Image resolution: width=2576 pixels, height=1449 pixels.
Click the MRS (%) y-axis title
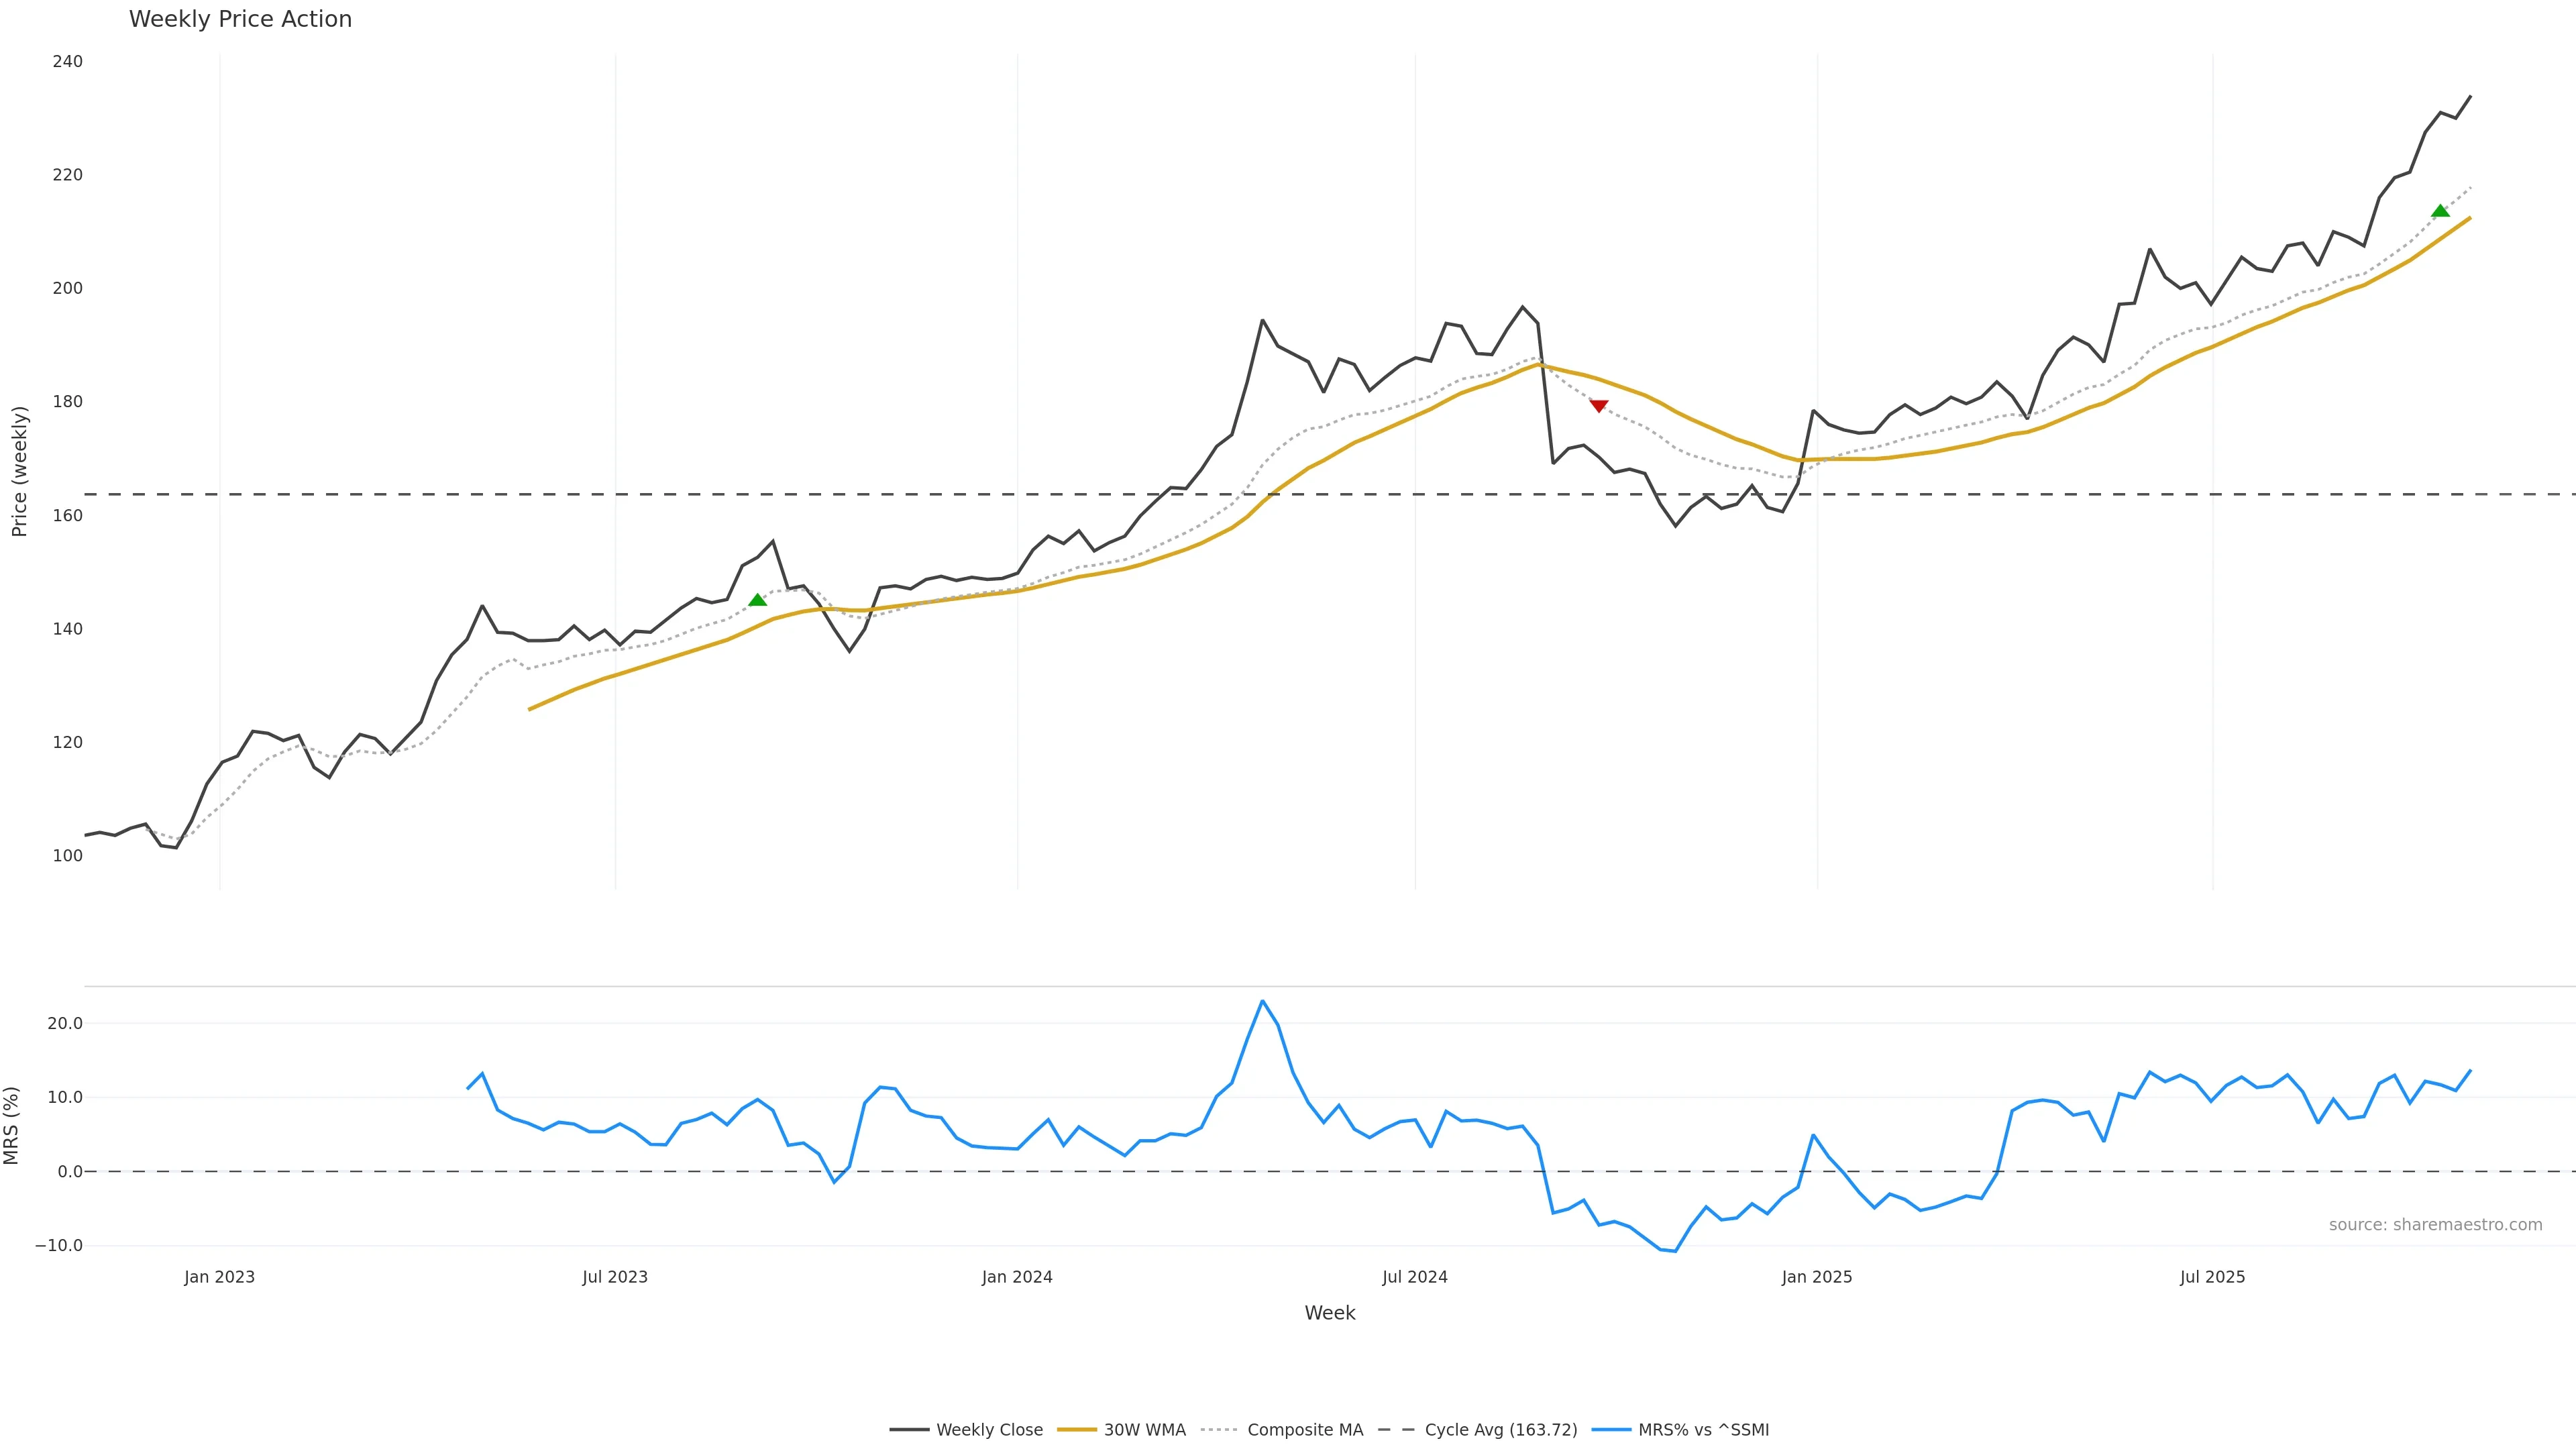point(12,1125)
